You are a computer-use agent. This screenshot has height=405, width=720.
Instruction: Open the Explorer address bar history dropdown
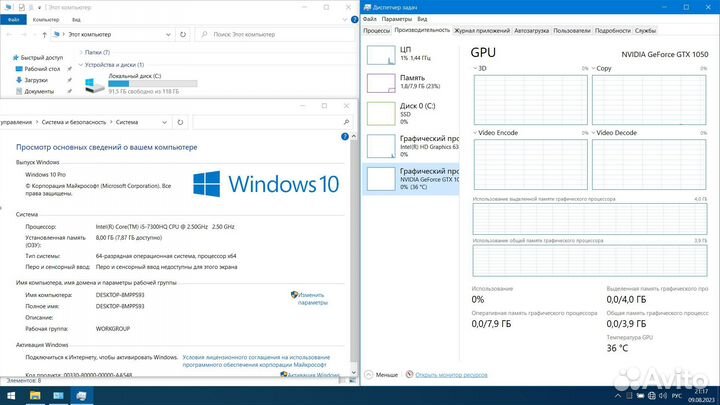pos(168,34)
